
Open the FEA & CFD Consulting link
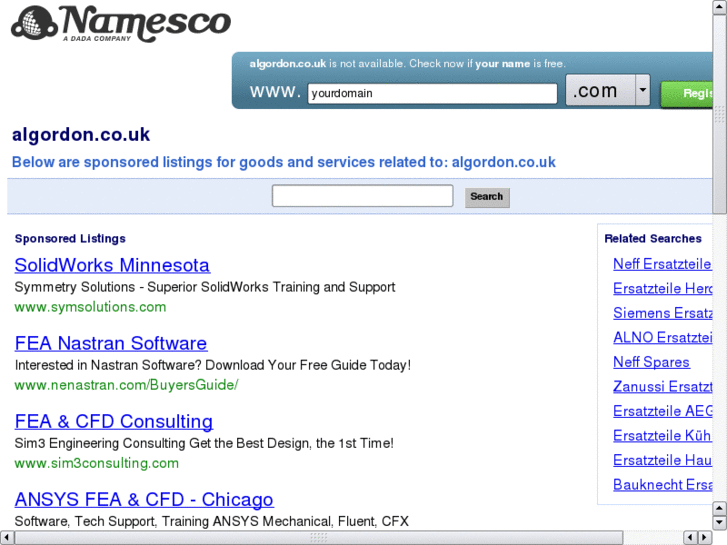click(x=114, y=421)
